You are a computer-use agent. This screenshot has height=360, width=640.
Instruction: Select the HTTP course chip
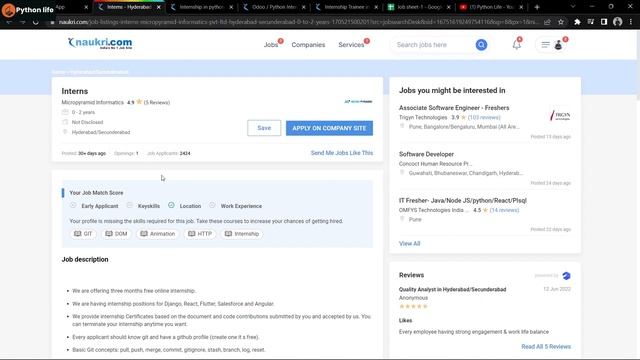200,234
